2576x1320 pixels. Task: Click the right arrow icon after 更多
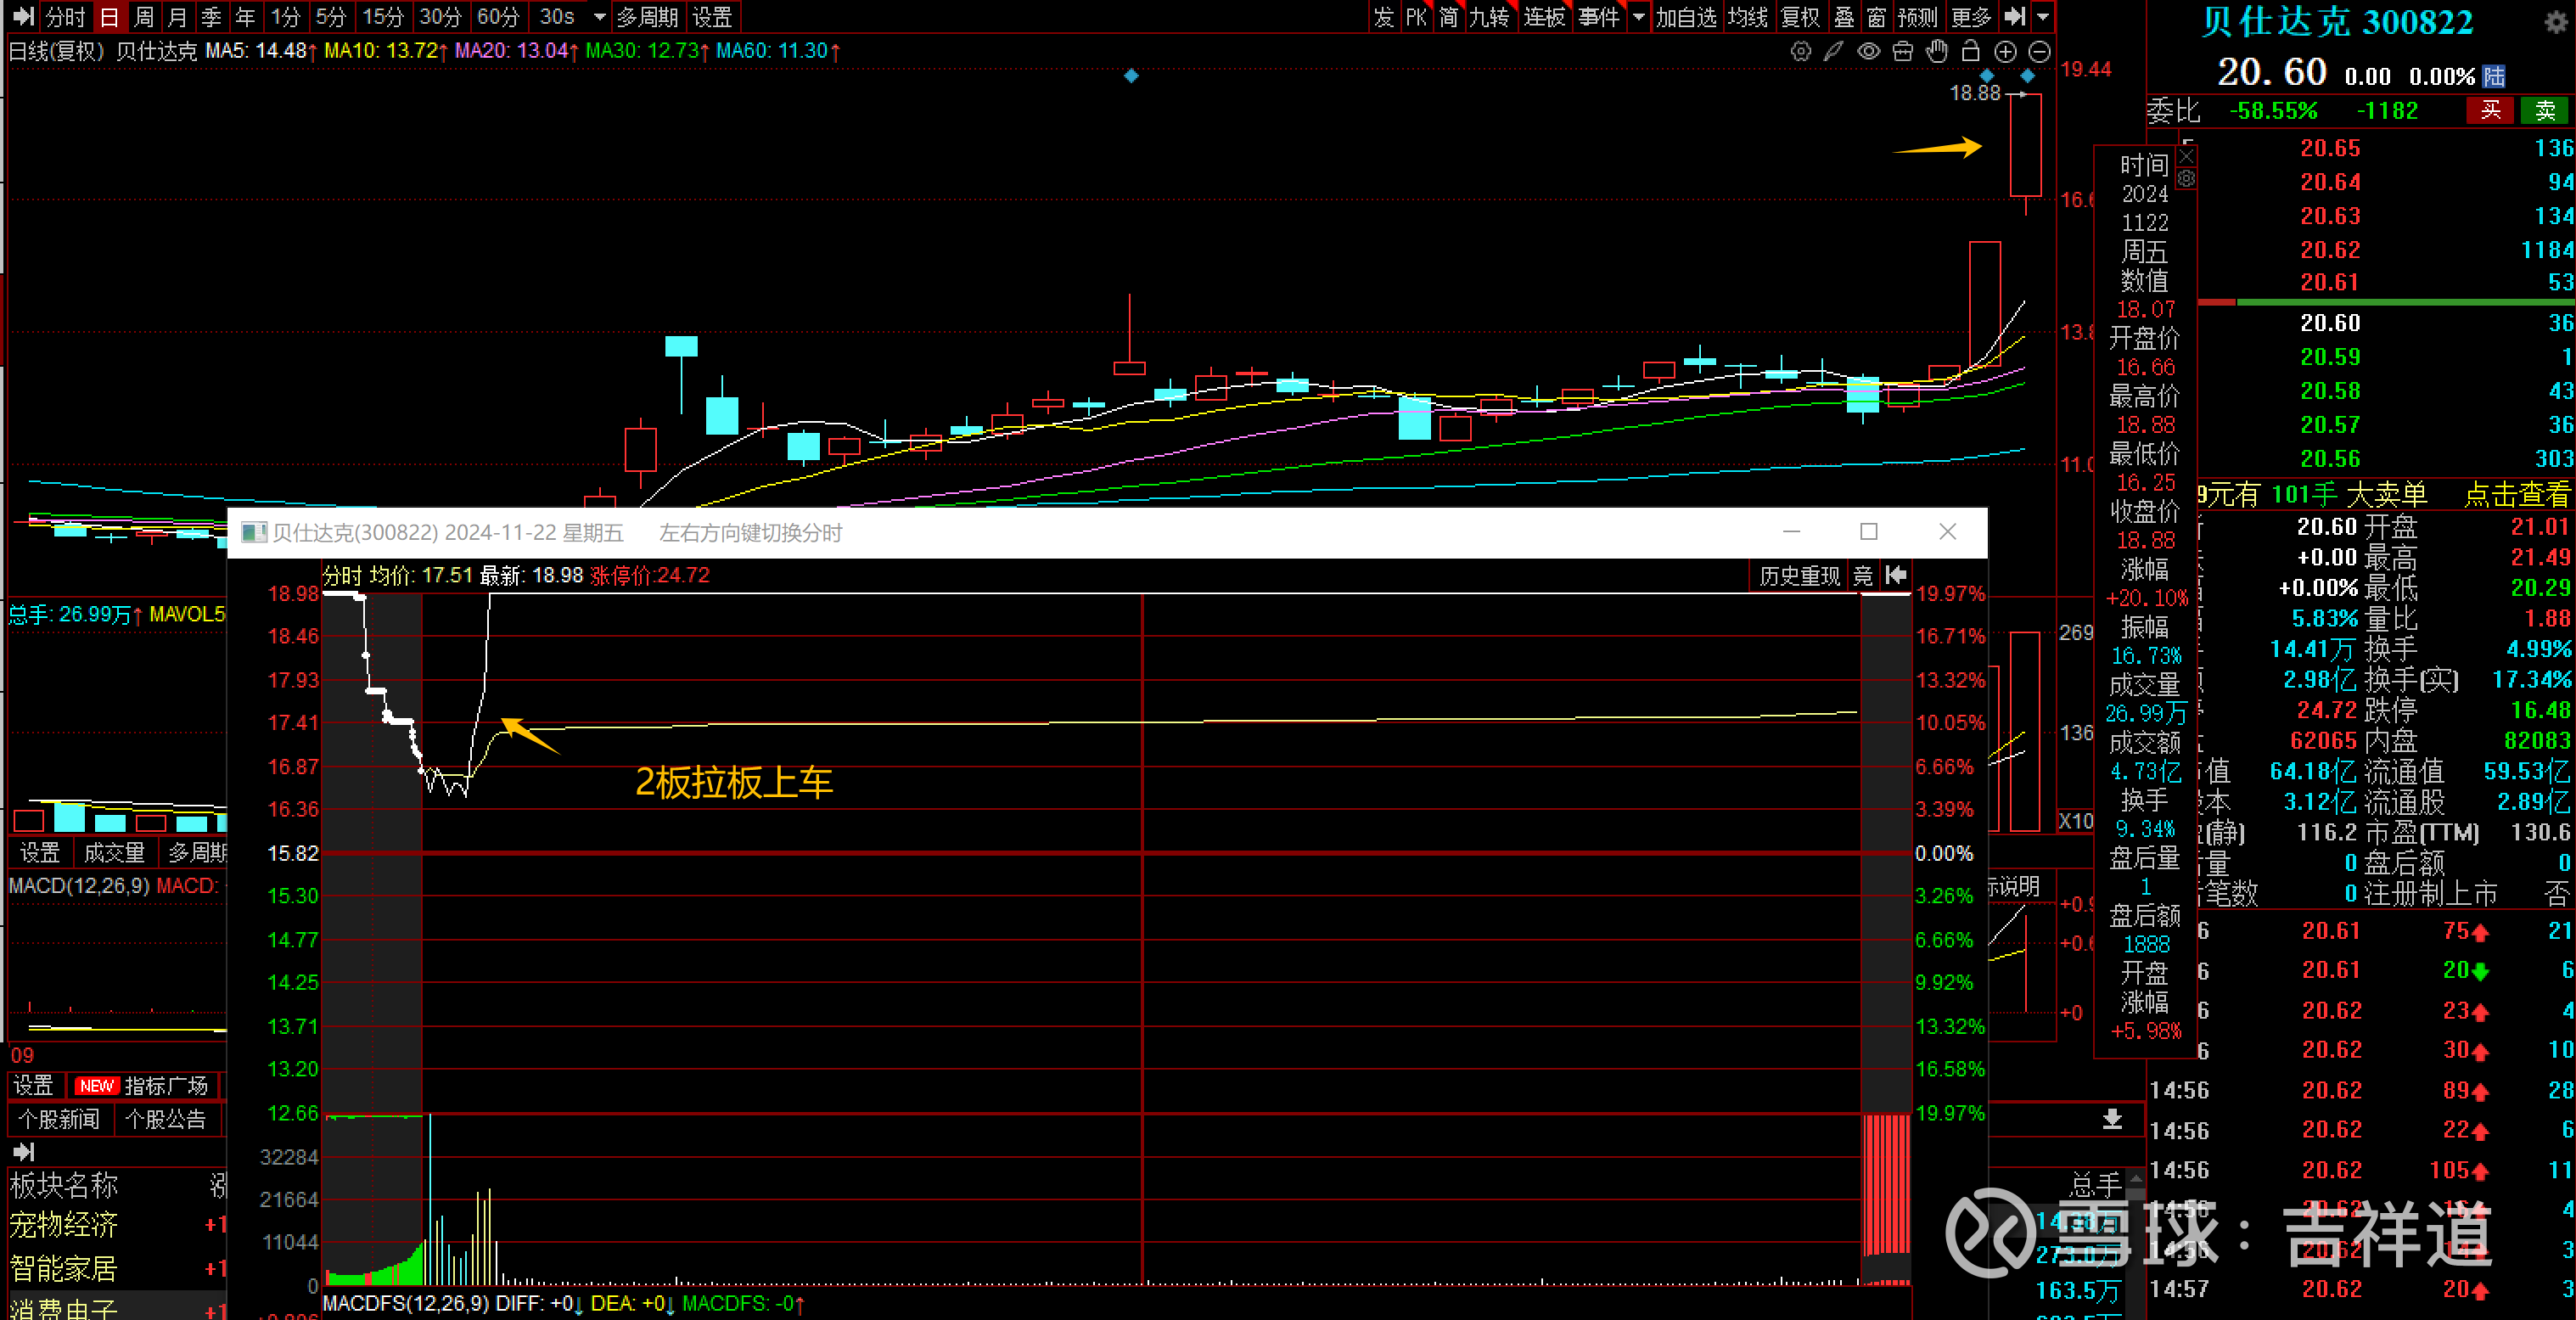tap(2016, 17)
